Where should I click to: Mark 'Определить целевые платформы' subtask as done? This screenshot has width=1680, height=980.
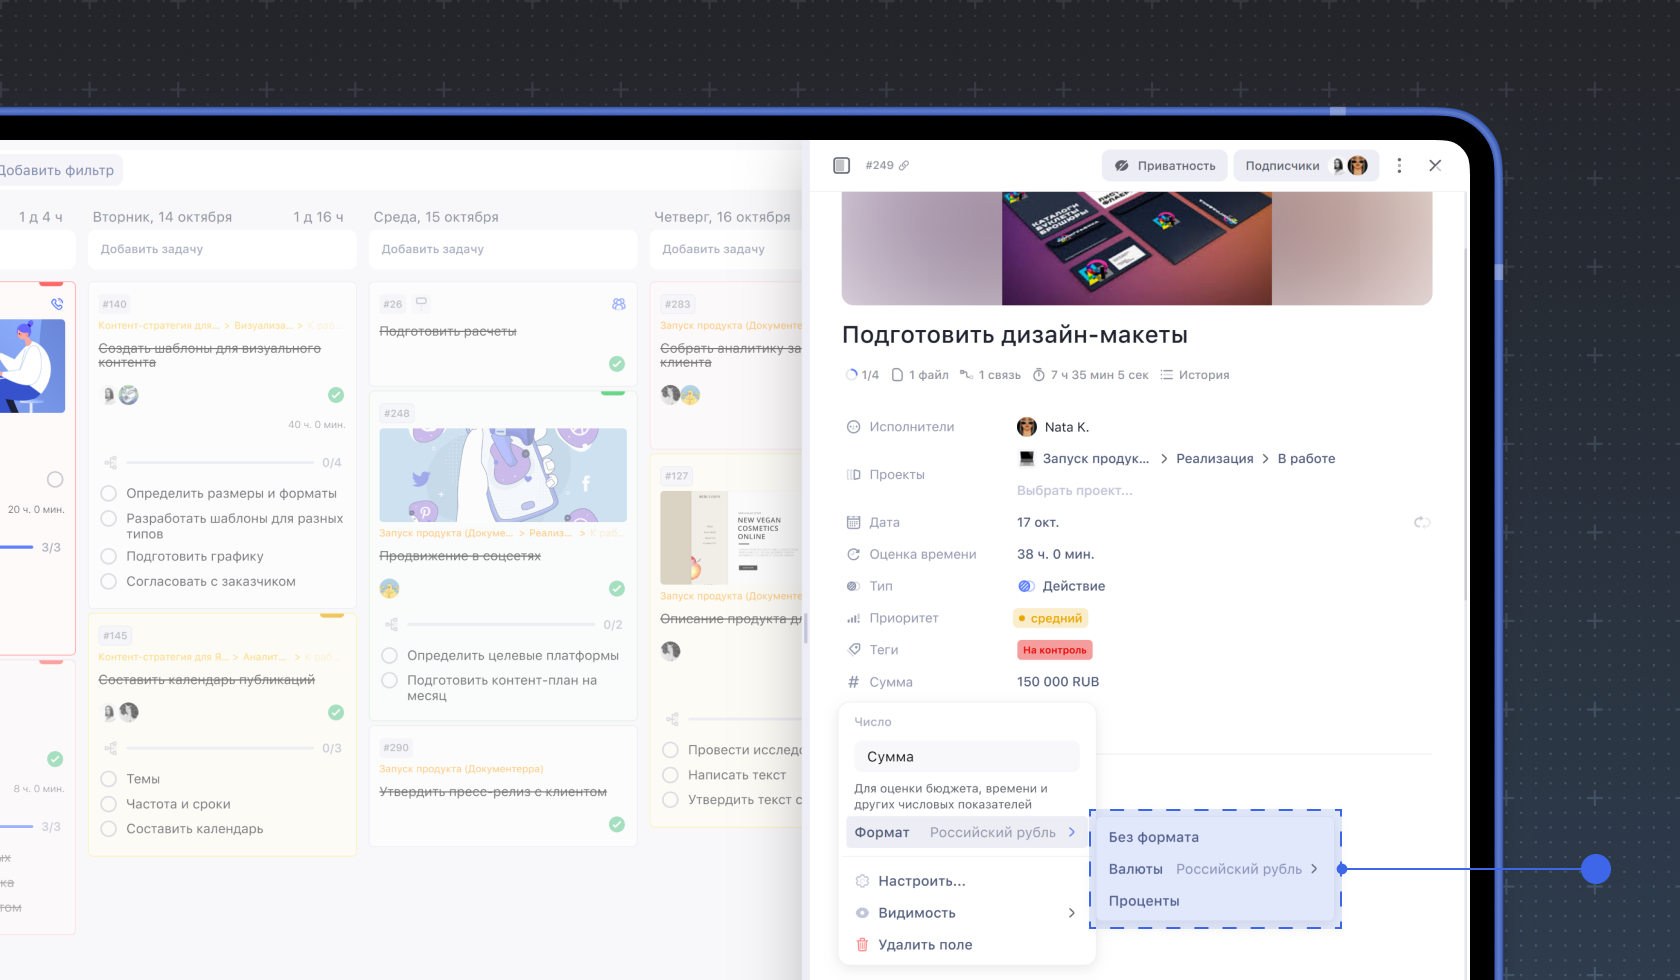[x=390, y=656]
